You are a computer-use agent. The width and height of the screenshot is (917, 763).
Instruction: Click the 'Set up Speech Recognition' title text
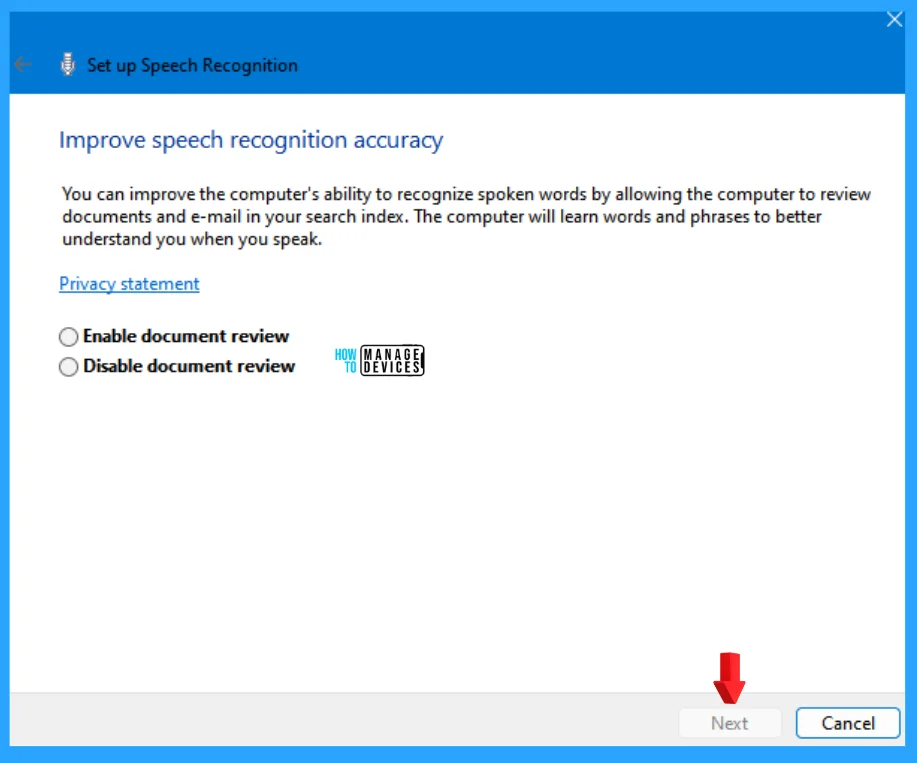[192, 65]
